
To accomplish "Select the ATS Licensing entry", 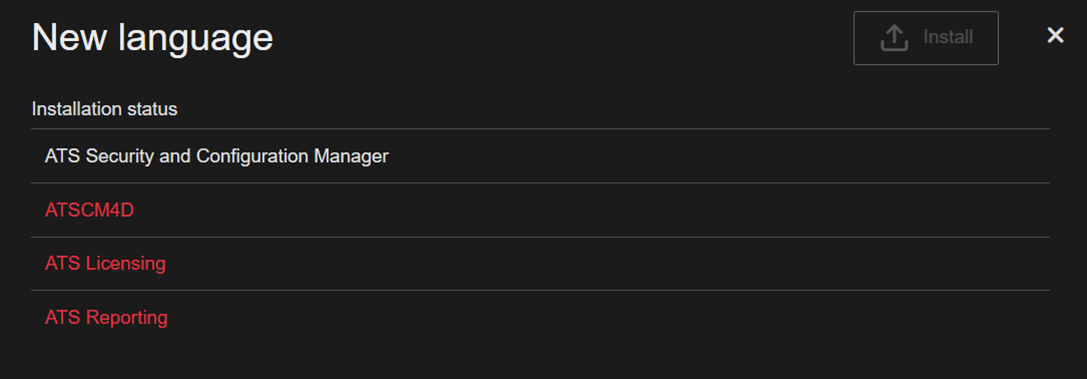I will pos(541,263).
